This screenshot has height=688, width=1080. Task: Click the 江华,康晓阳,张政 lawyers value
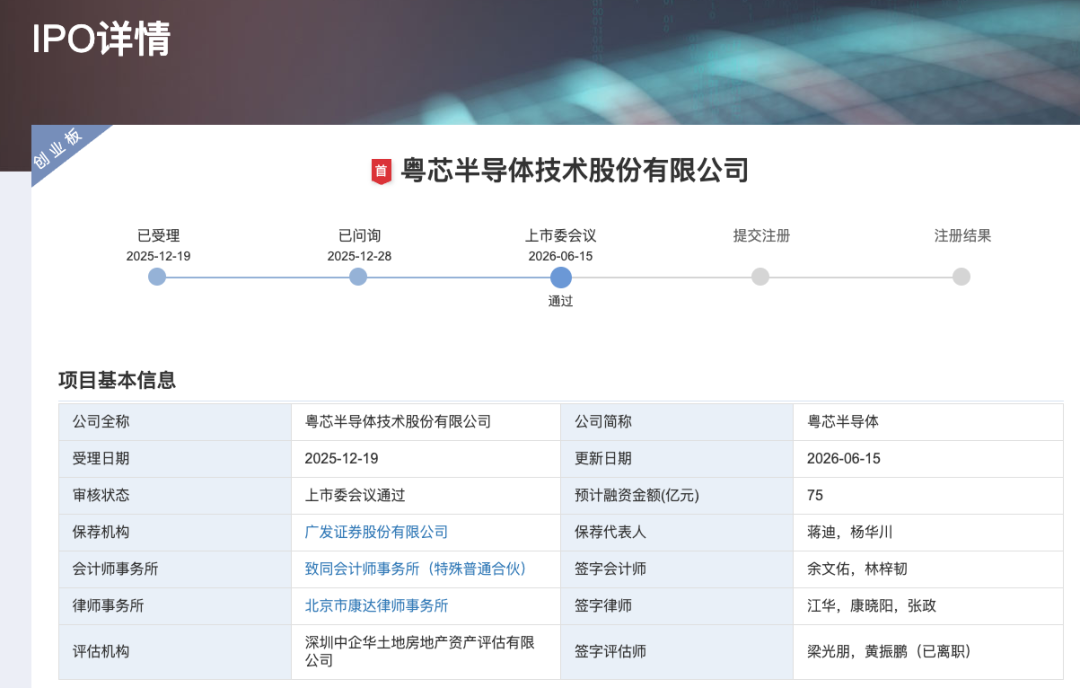click(872, 606)
